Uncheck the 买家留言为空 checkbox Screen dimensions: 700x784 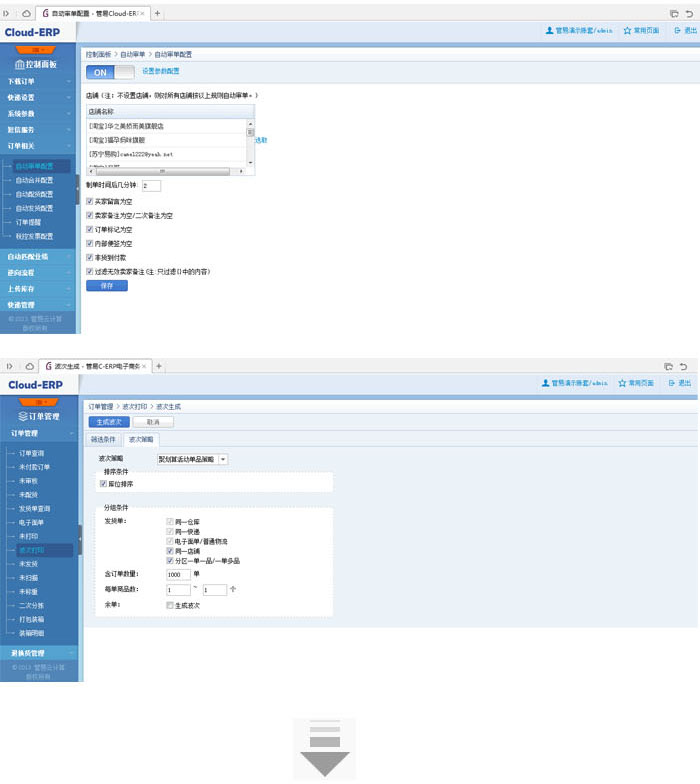click(90, 201)
